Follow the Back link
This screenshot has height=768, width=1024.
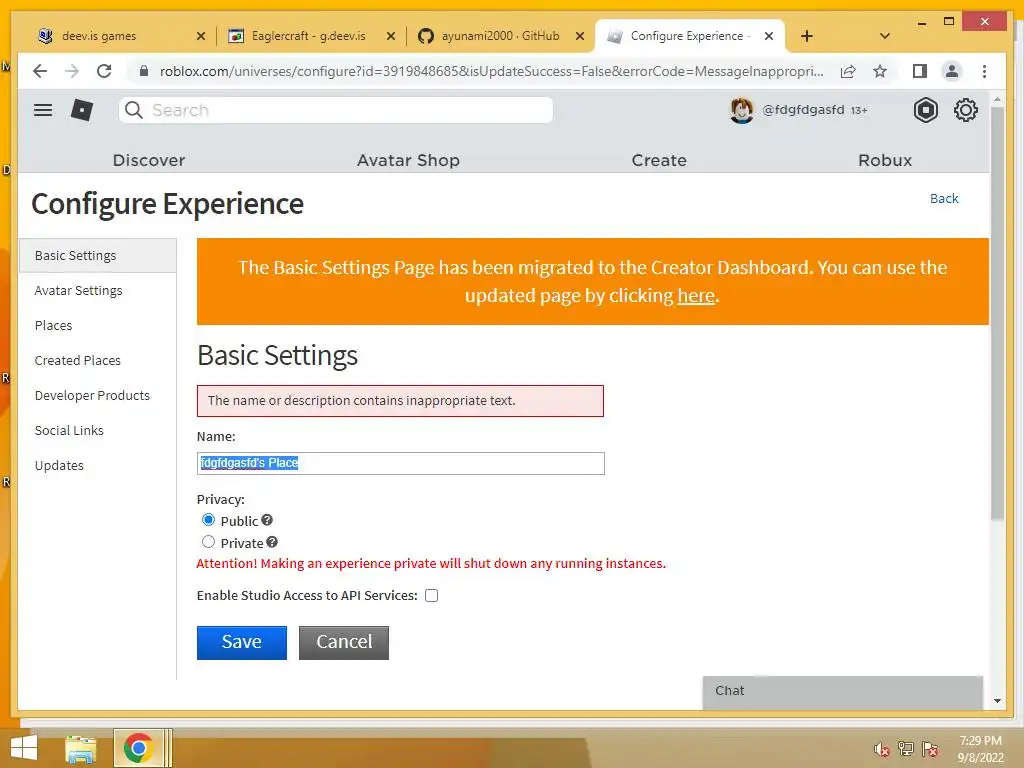pos(944,199)
